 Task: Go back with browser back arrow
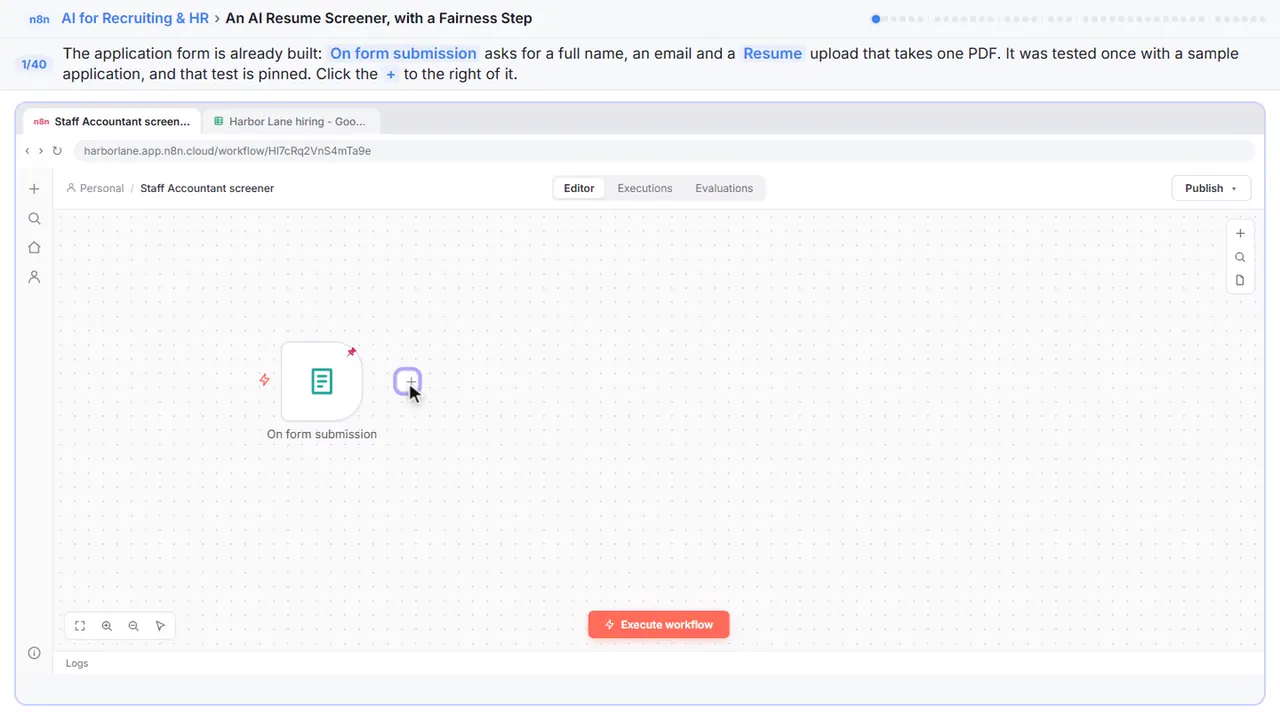(27, 151)
